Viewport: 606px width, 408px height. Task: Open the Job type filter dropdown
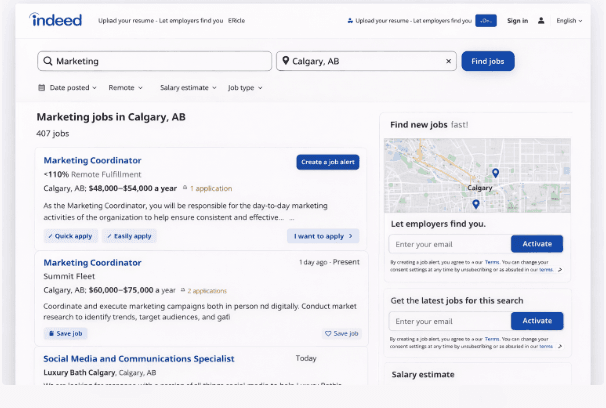click(245, 88)
